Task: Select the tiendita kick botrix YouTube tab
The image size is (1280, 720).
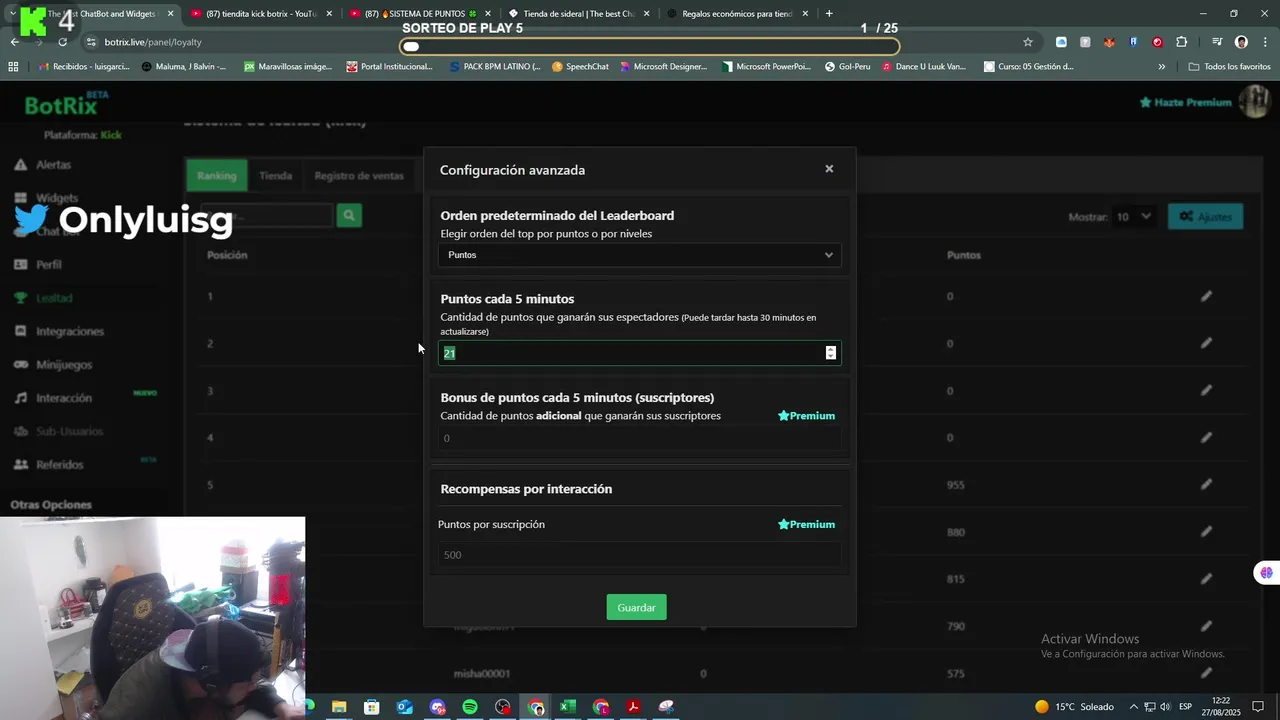Action: coord(260,14)
